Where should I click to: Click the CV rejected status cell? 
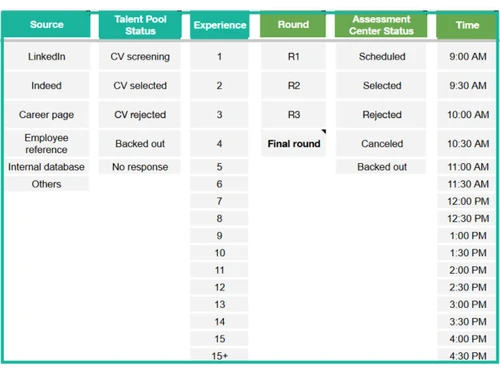tap(140, 114)
